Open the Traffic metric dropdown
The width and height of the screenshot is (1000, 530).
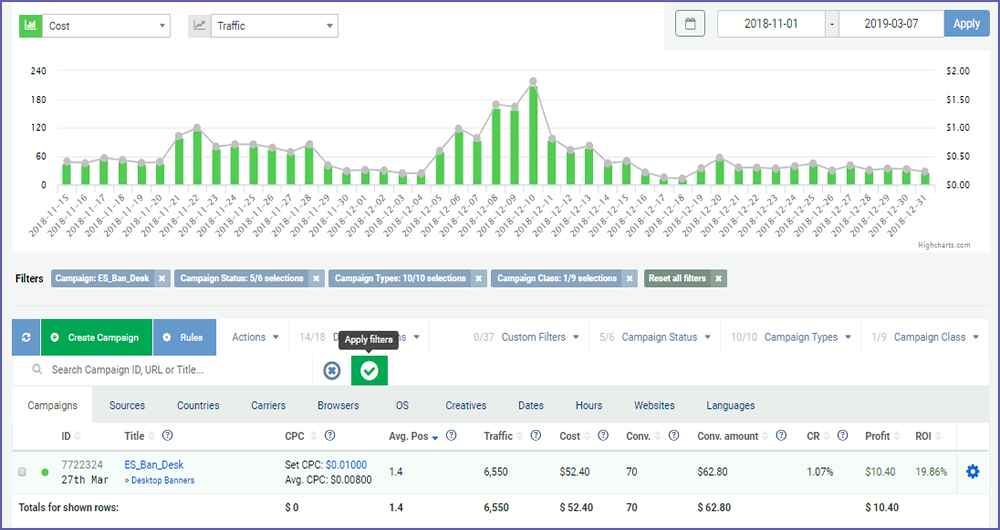pos(274,26)
